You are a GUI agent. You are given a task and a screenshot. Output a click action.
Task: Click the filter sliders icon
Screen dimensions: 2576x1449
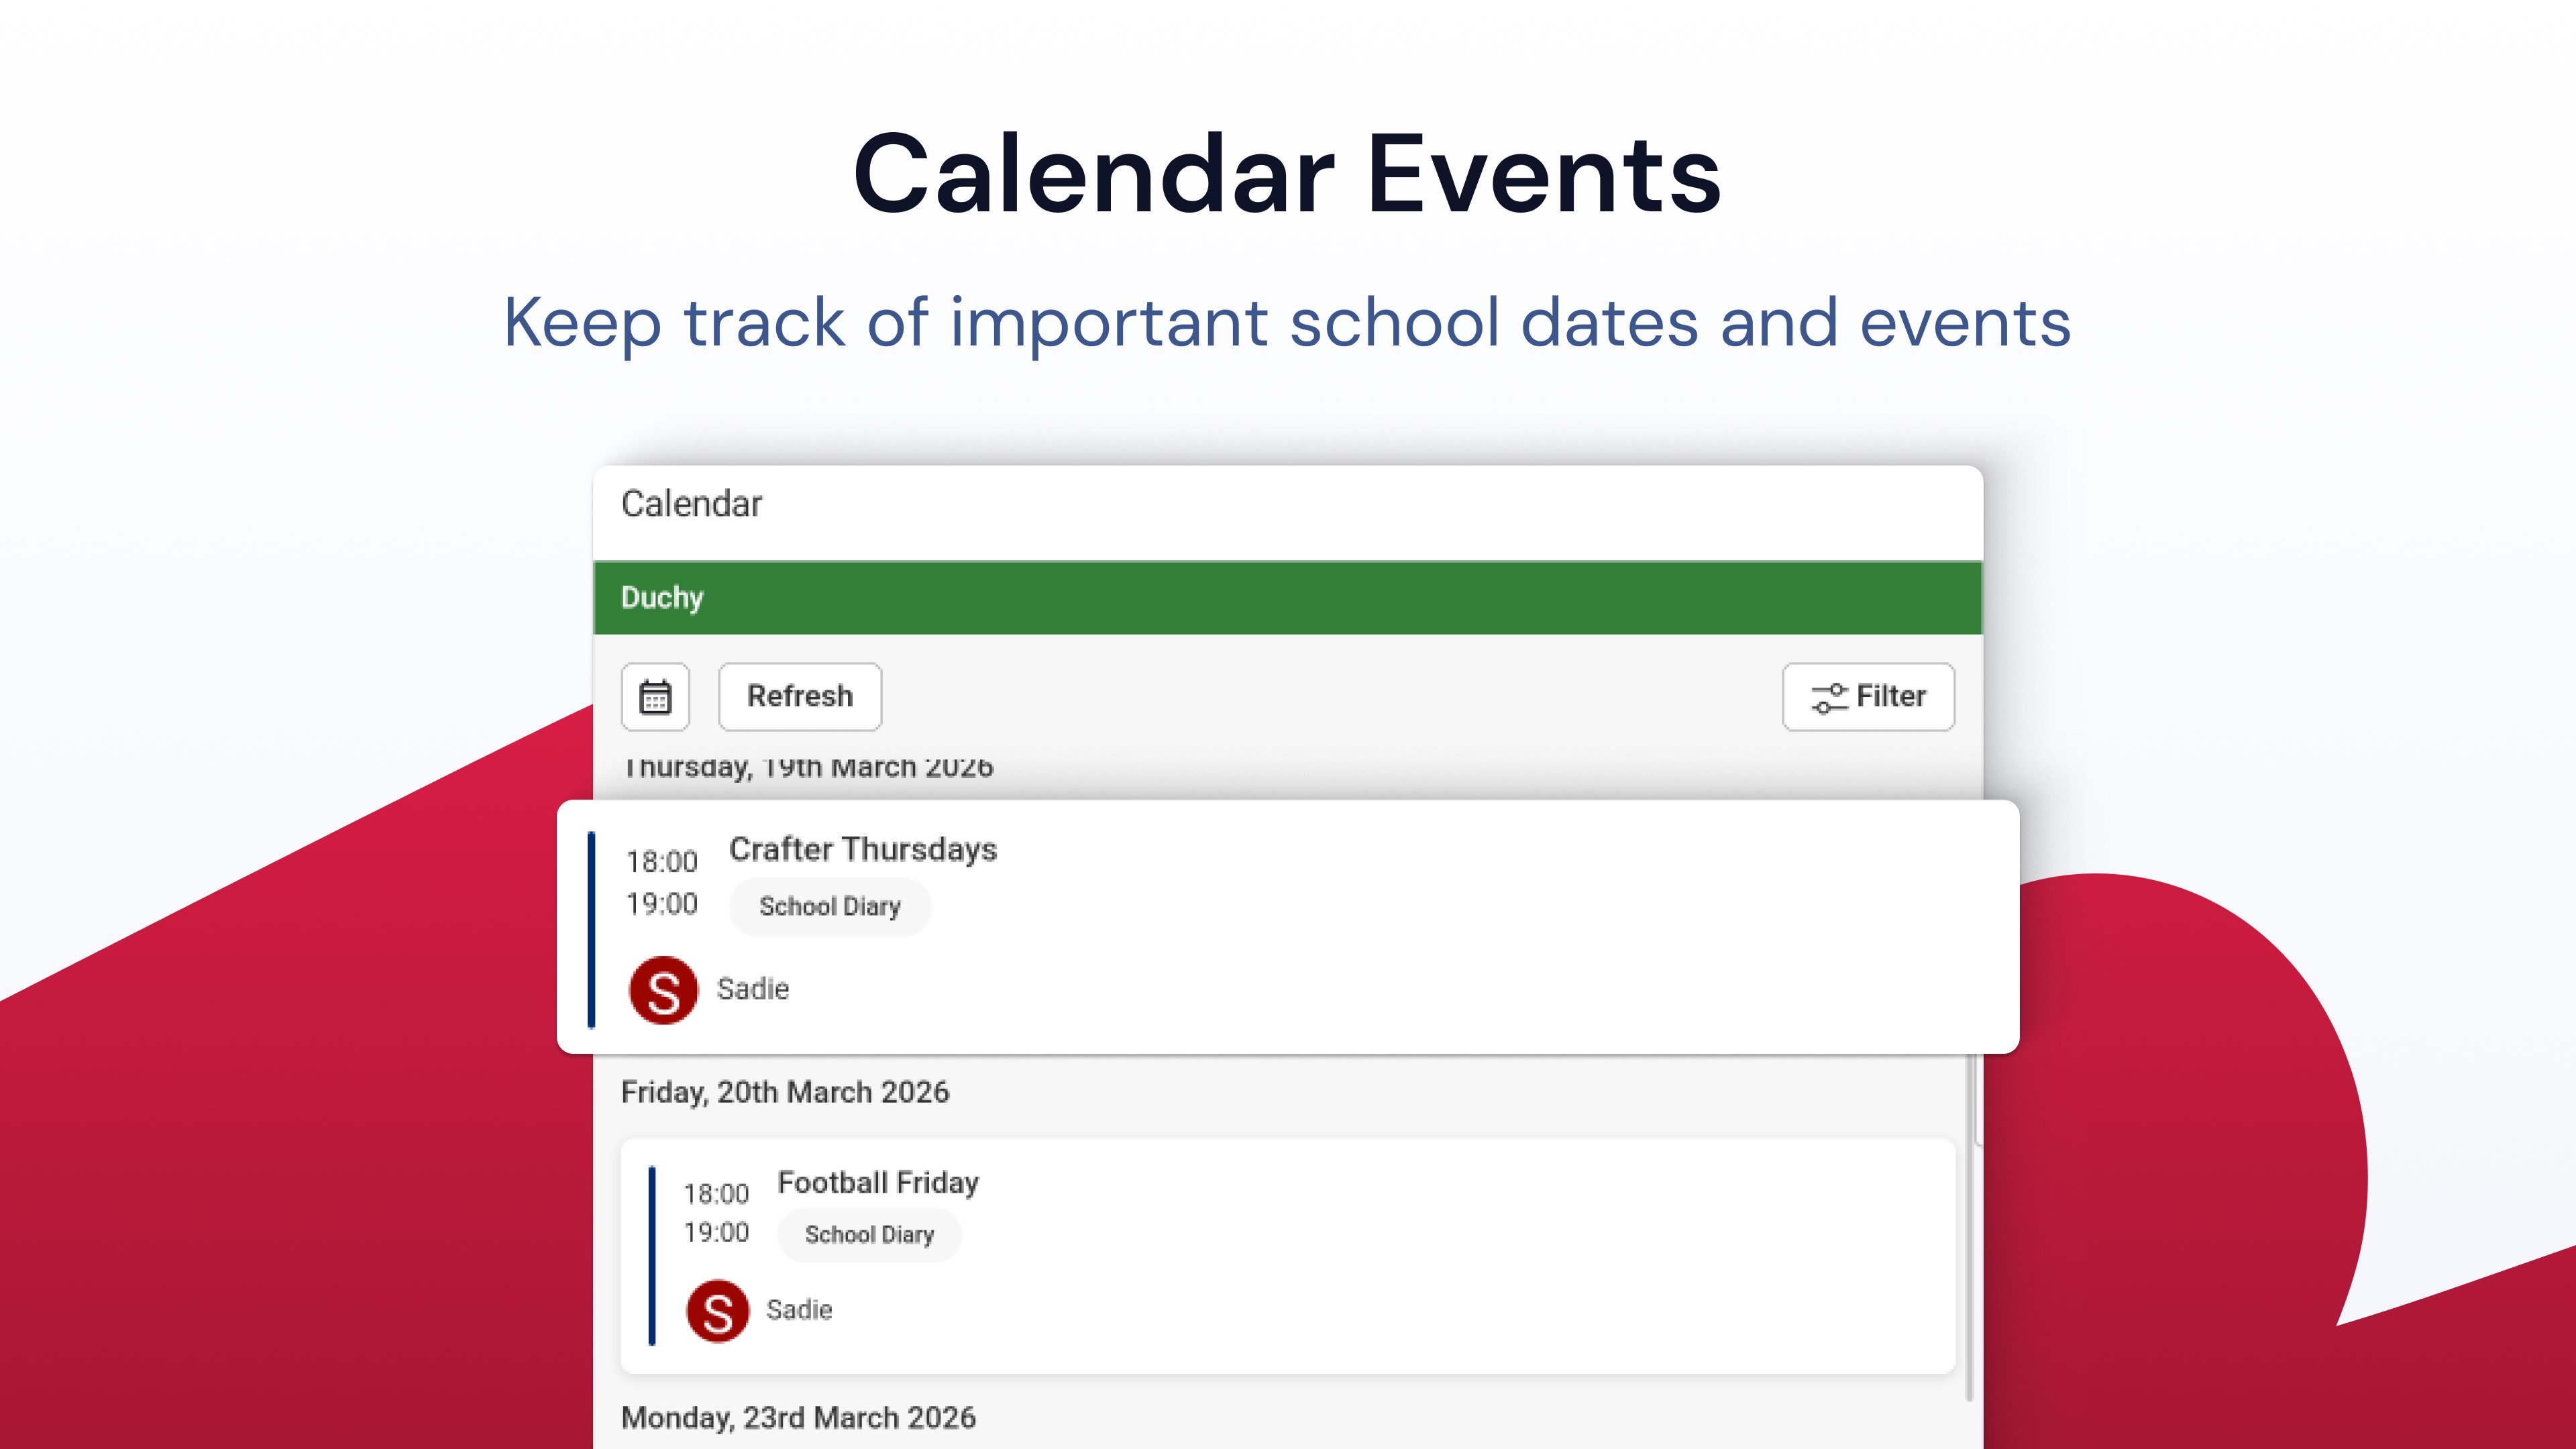point(1829,697)
